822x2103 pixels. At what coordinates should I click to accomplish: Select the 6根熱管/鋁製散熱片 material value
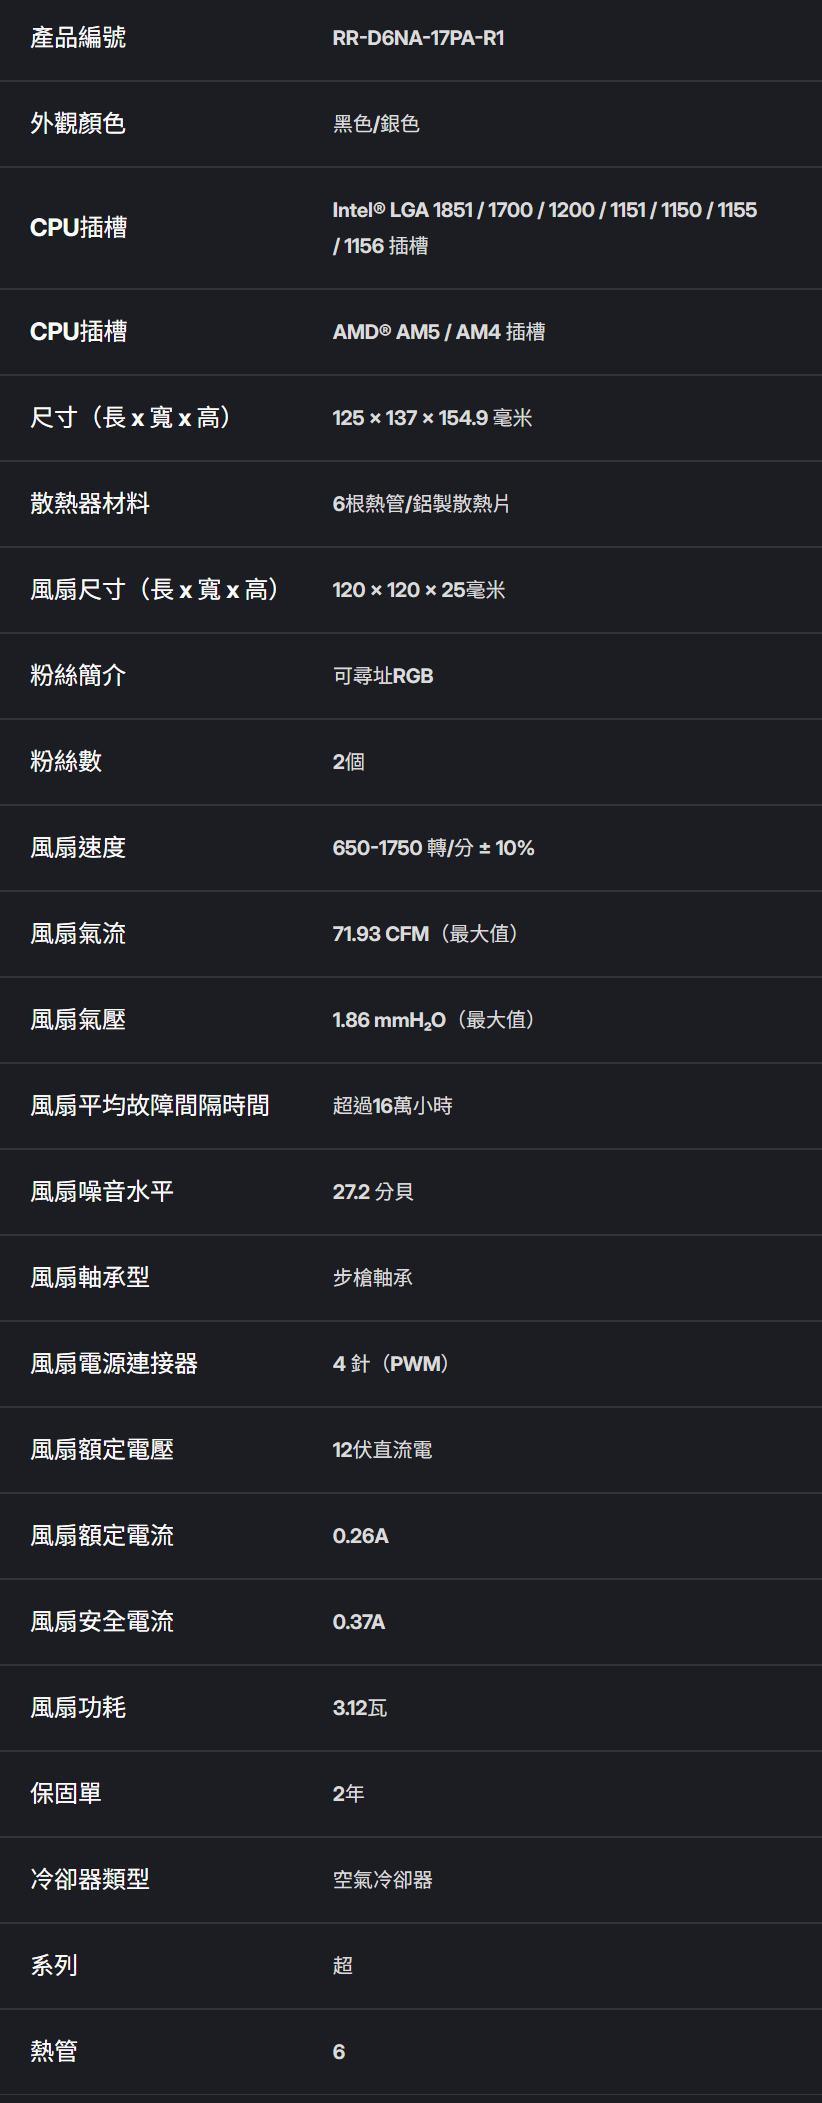coord(421,504)
